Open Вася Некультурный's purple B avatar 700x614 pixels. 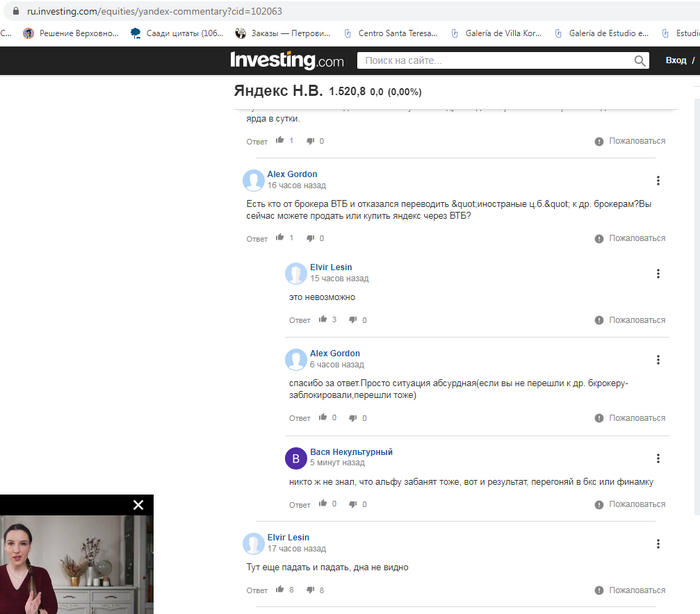[296, 458]
